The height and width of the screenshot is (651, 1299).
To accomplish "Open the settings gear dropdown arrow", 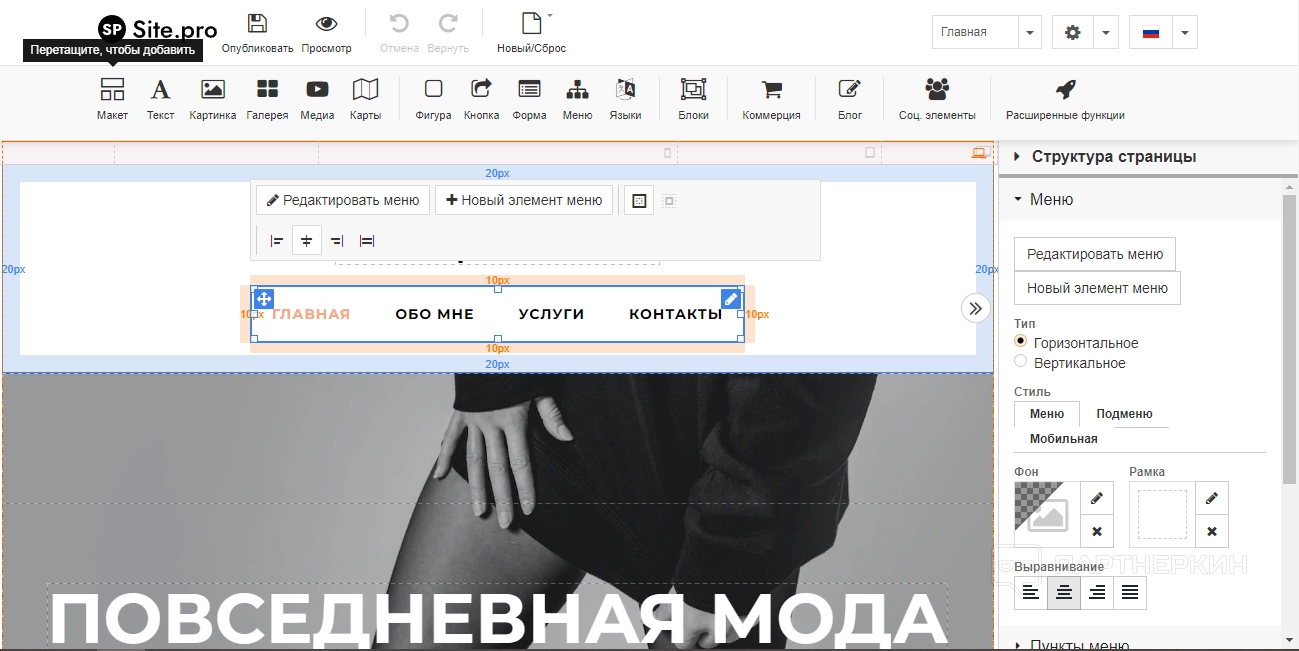I will [x=1106, y=32].
